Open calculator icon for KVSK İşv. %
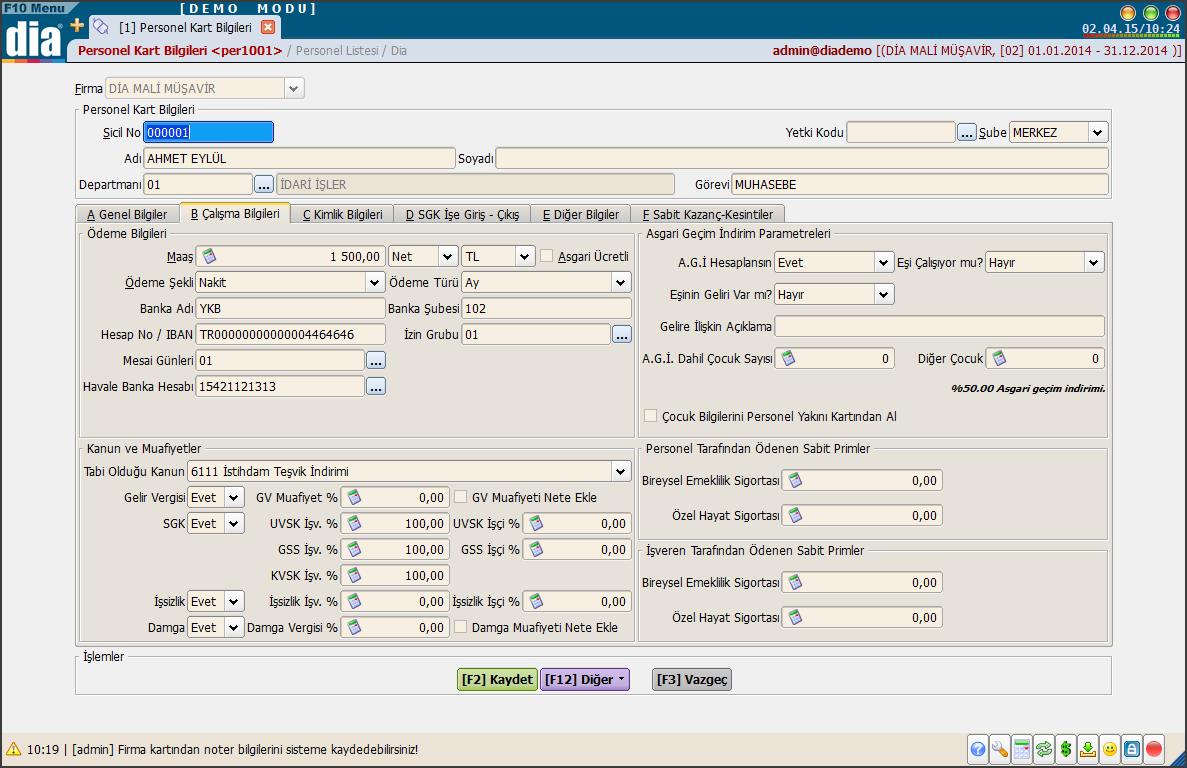Screen dimensions: 1187x768 (x=354, y=575)
